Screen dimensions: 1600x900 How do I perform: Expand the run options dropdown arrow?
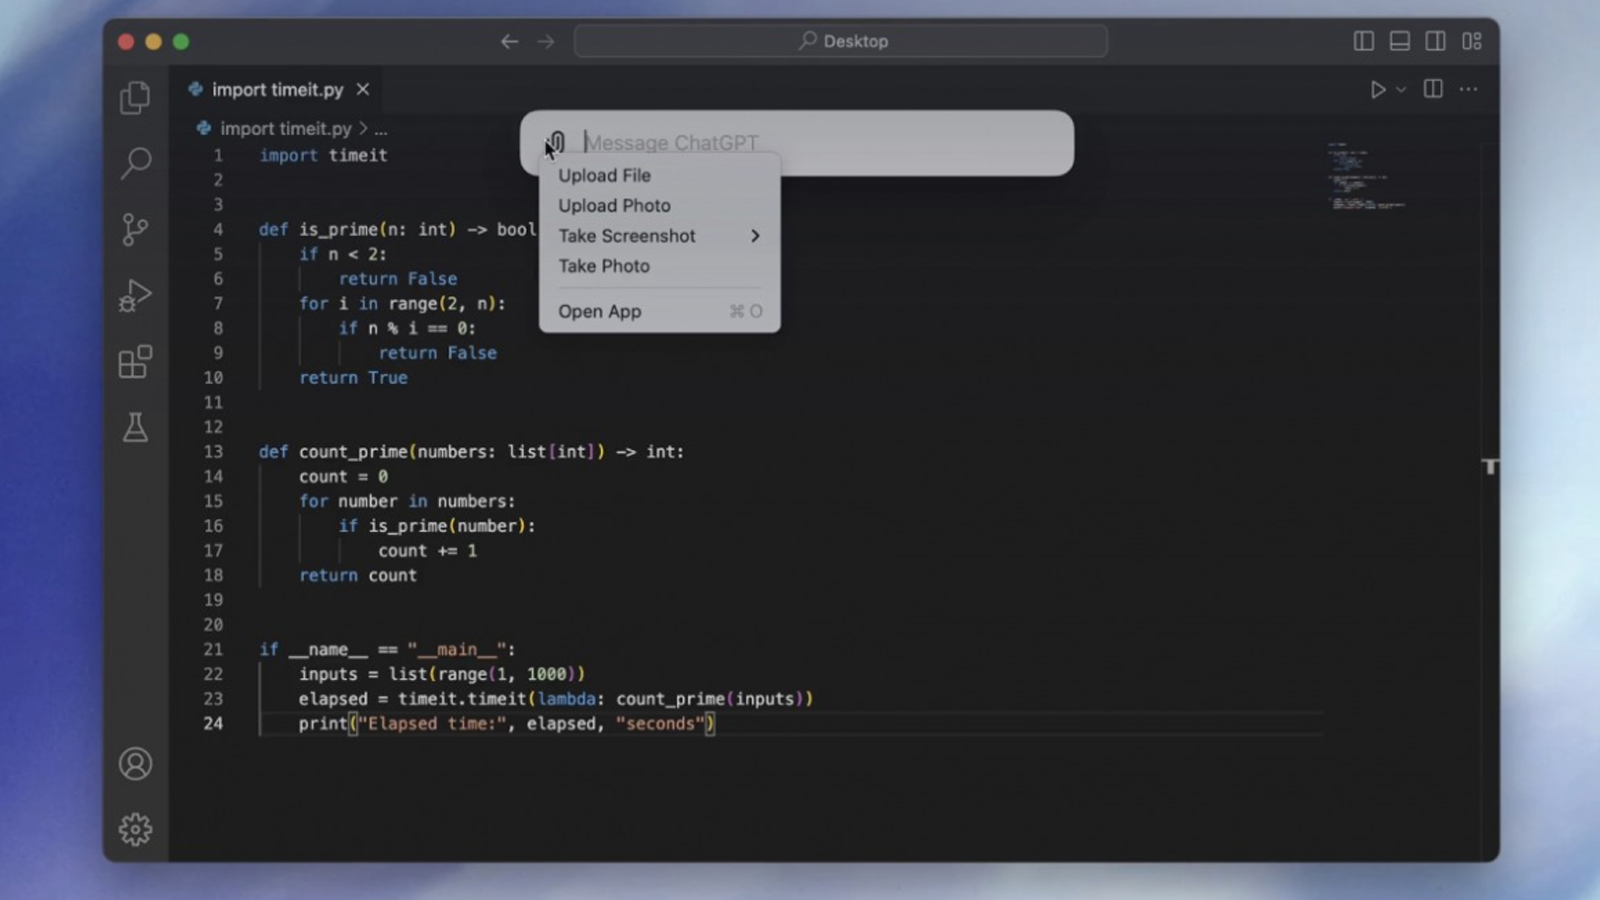[1401, 90]
